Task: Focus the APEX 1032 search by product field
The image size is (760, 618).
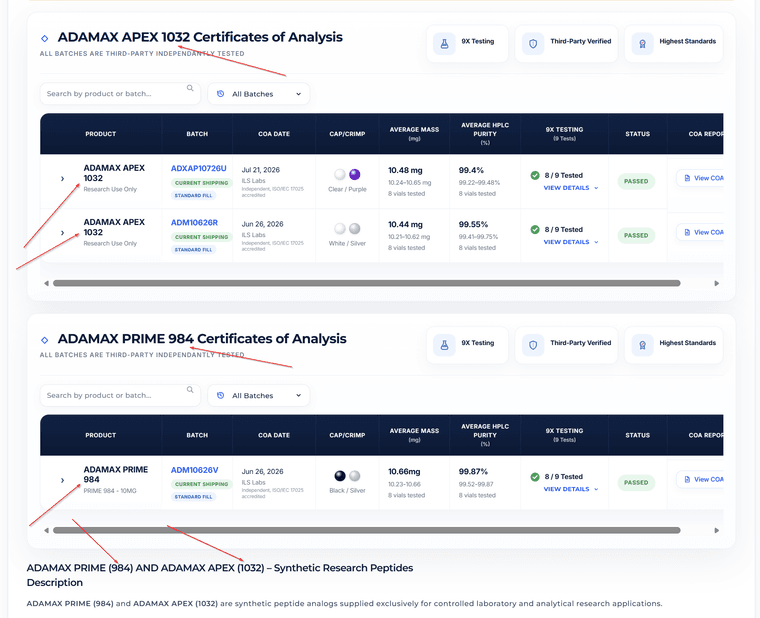Action: pyautogui.click(x=120, y=94)
